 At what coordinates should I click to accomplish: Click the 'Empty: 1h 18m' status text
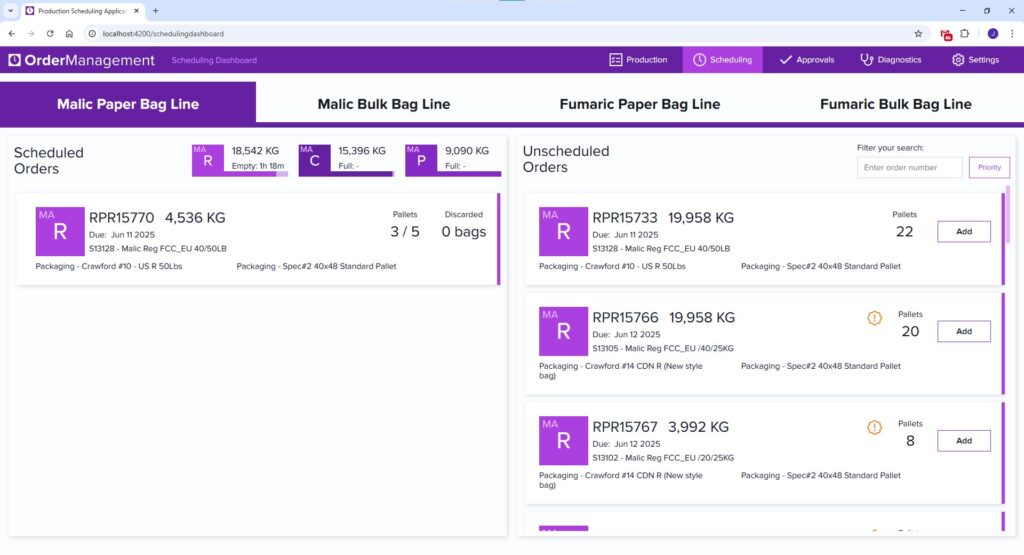258,166
